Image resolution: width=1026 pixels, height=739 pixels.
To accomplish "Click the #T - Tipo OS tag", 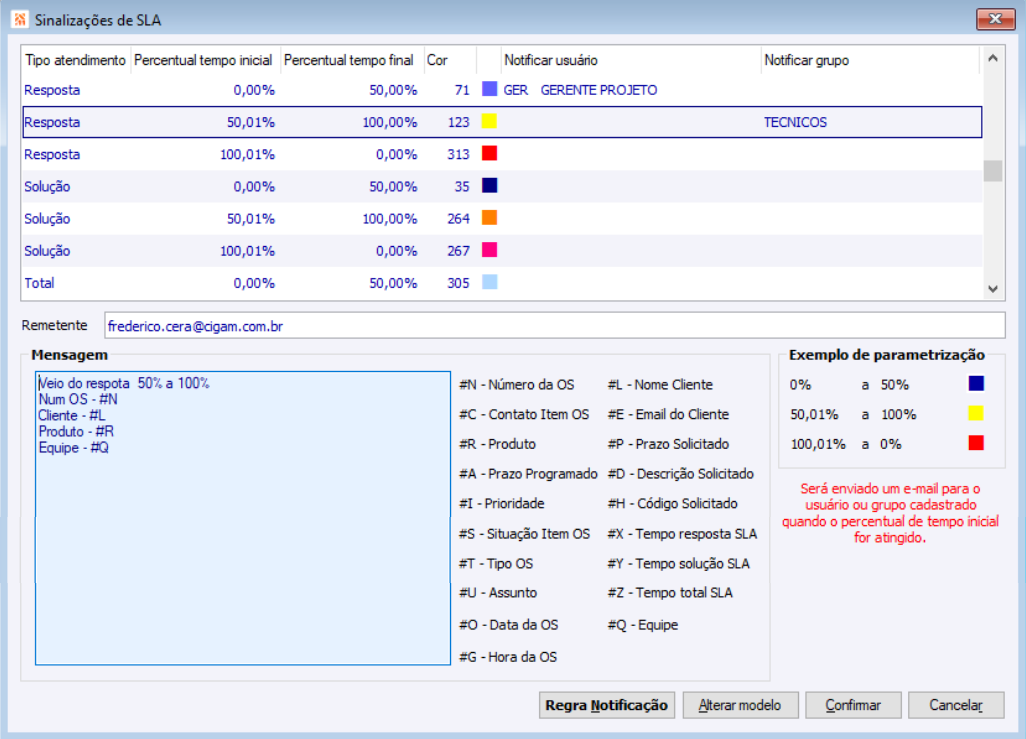I will click(x=496, y=564).
